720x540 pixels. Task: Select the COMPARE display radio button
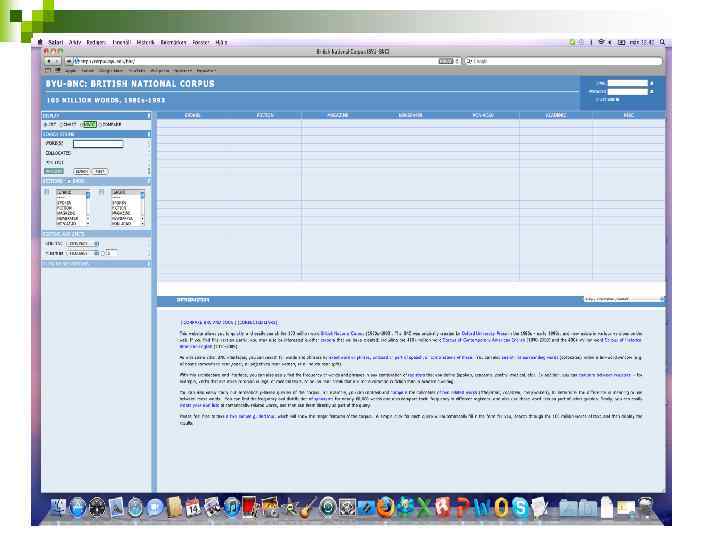click(101, 125)
